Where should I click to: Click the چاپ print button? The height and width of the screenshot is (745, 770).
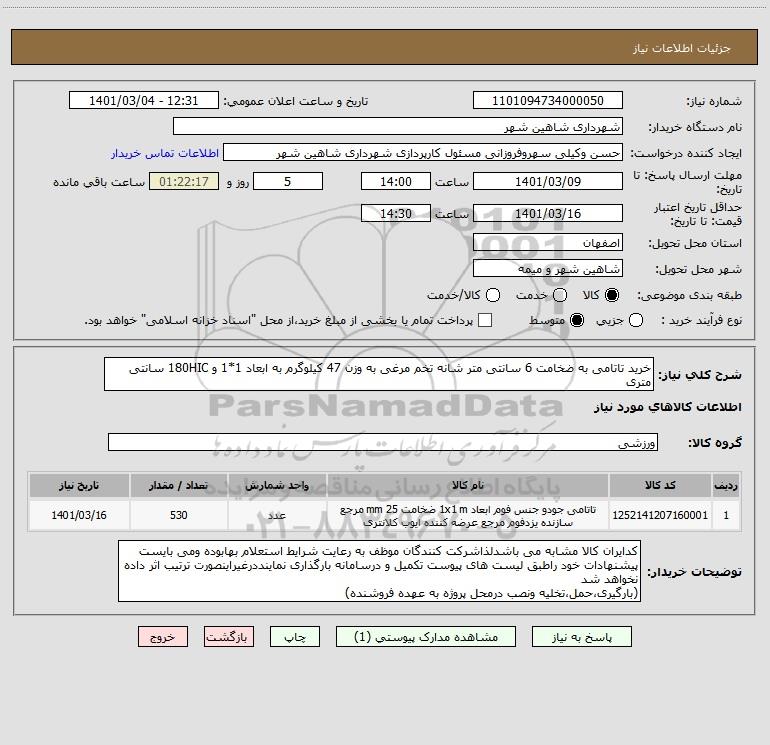click(x=295, y=637)
